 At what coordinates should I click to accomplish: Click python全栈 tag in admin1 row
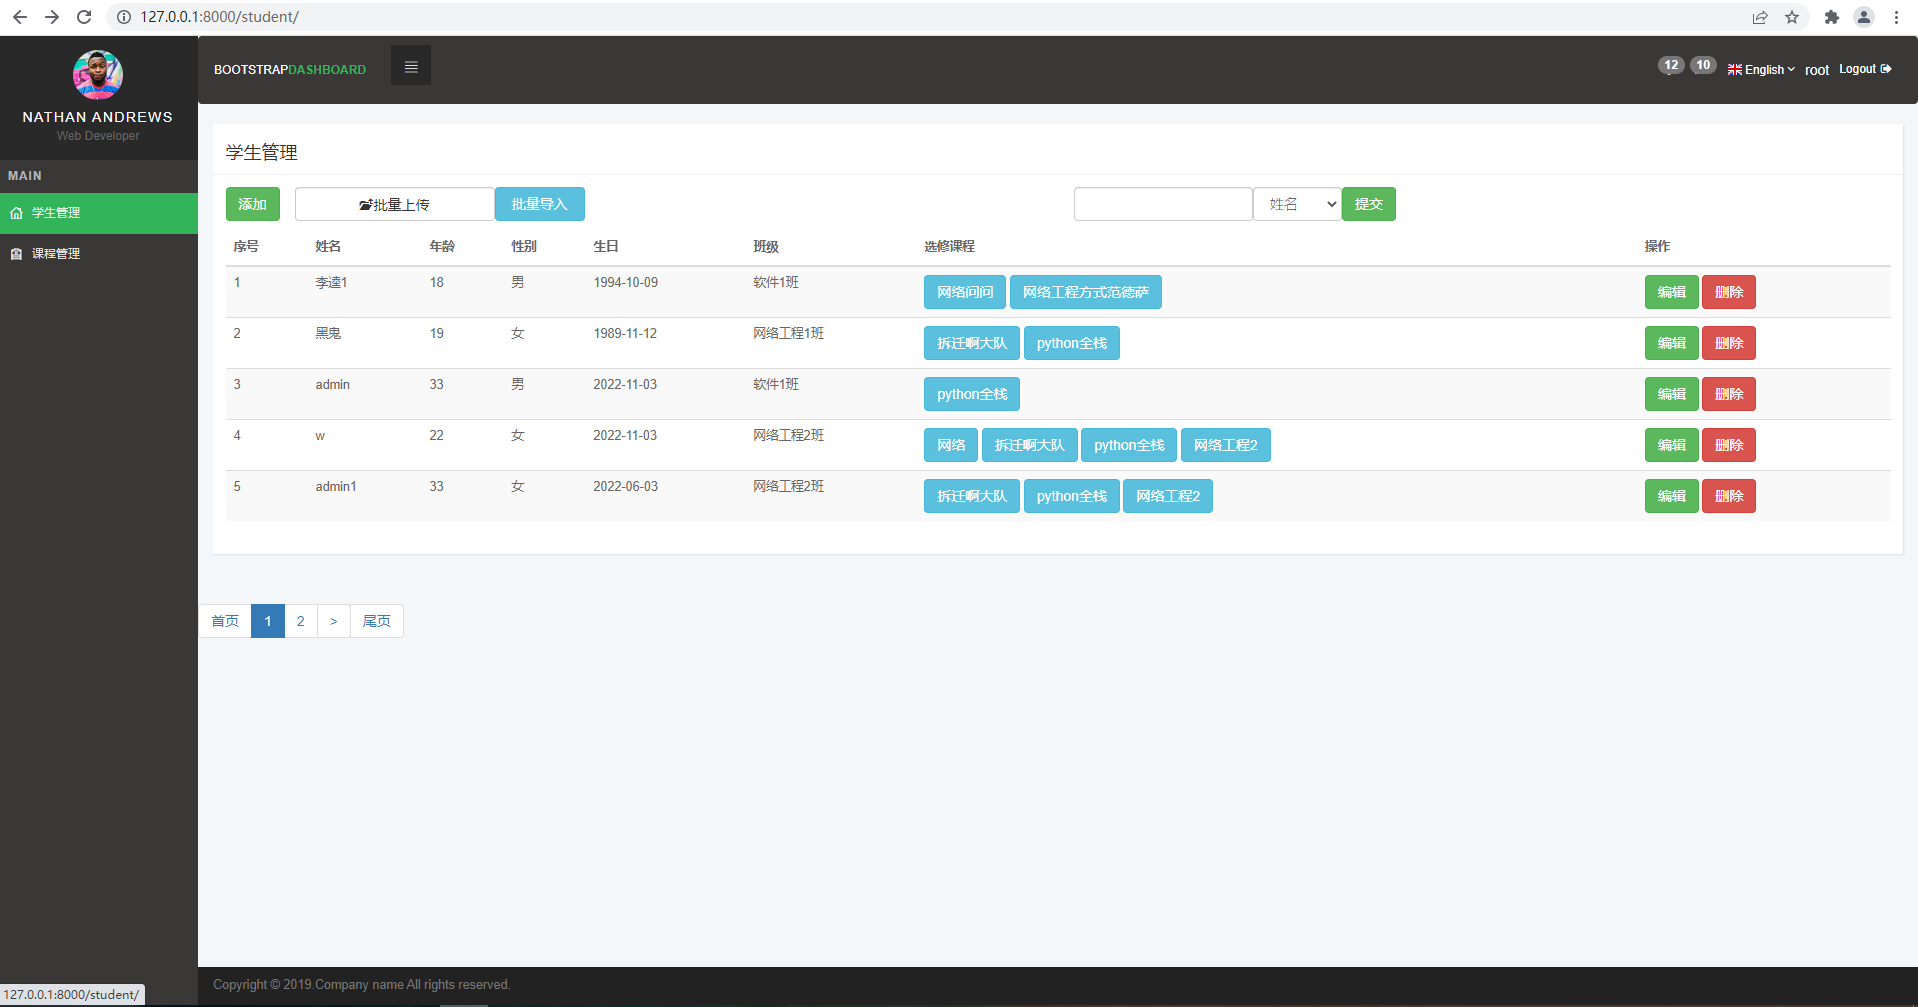1072,496
